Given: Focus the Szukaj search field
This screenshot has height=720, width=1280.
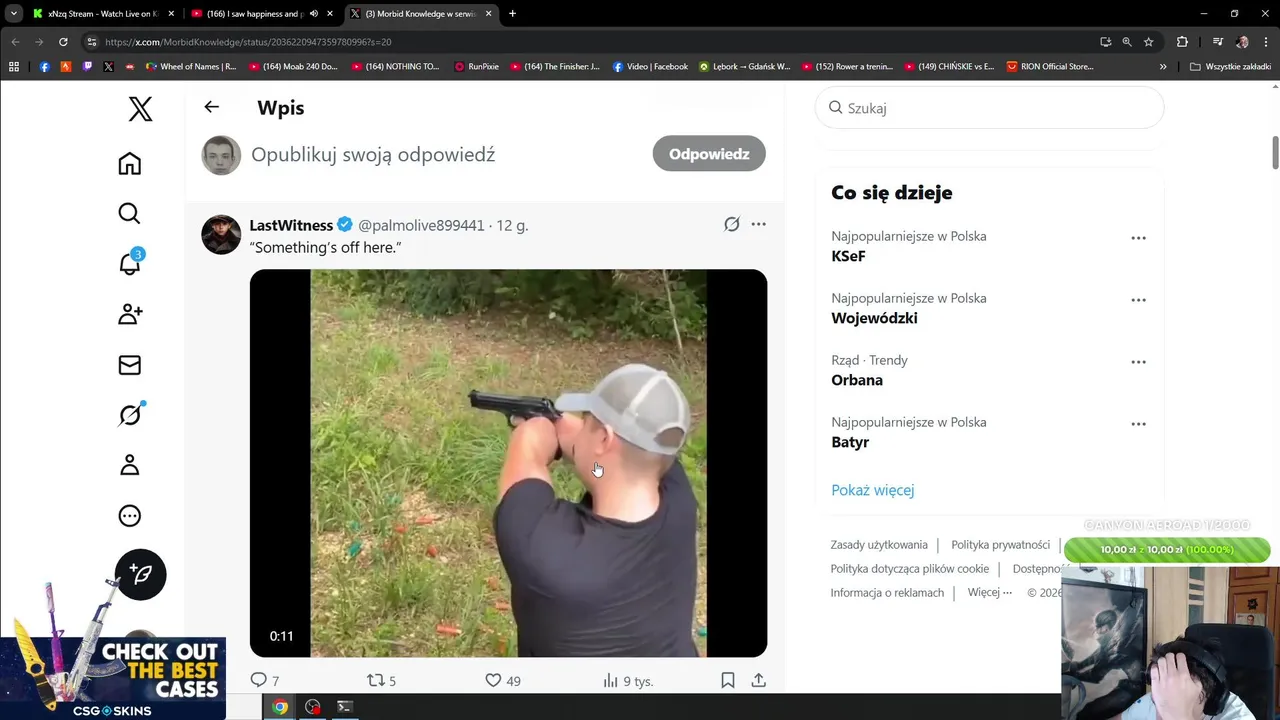Looking at the screenshot, I should [x=990, y=108].
